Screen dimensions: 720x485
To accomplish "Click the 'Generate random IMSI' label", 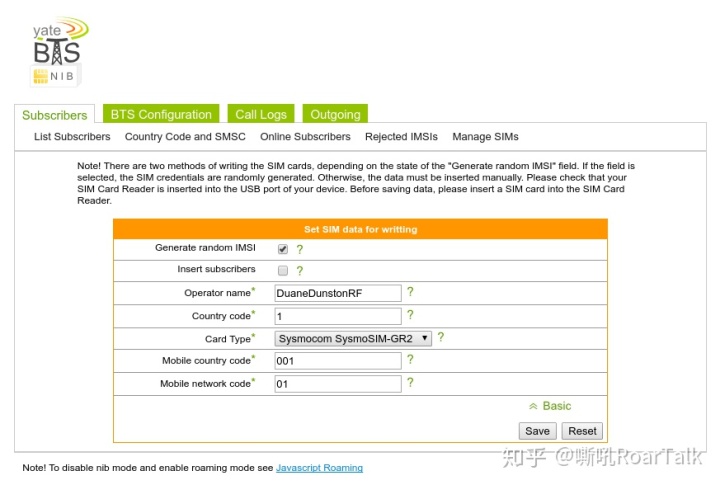I will coord(205,248).
